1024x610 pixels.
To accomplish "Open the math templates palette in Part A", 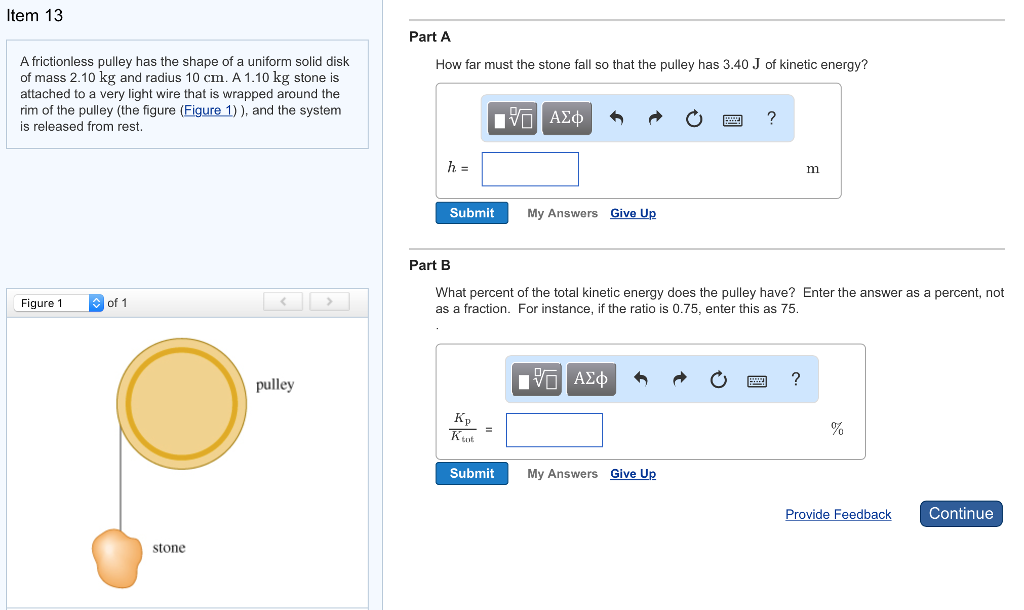I will coord(511,118).
